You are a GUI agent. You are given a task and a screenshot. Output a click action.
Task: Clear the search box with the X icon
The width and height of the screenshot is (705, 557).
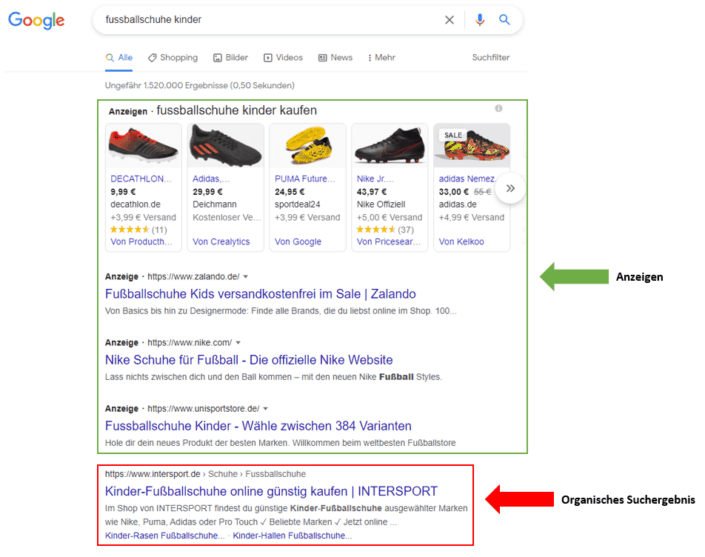[x=449, y=20]
